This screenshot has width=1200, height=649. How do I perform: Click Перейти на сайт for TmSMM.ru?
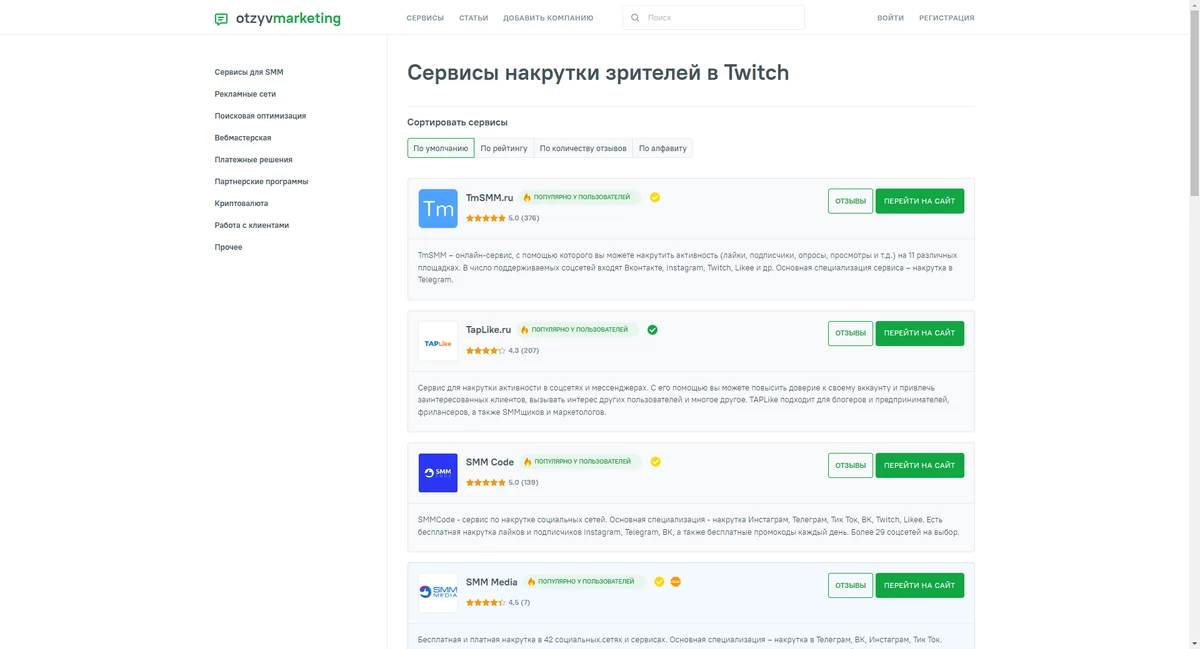click(920, 201)
